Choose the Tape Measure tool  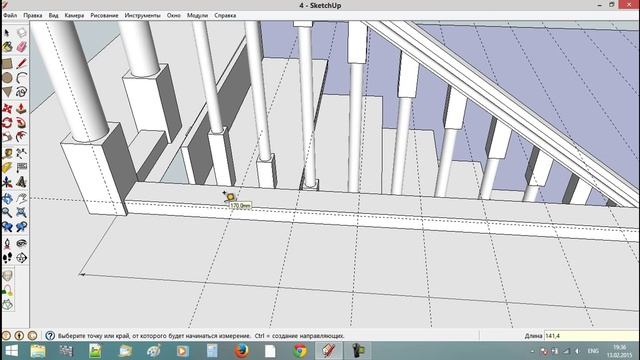[7, 153]
